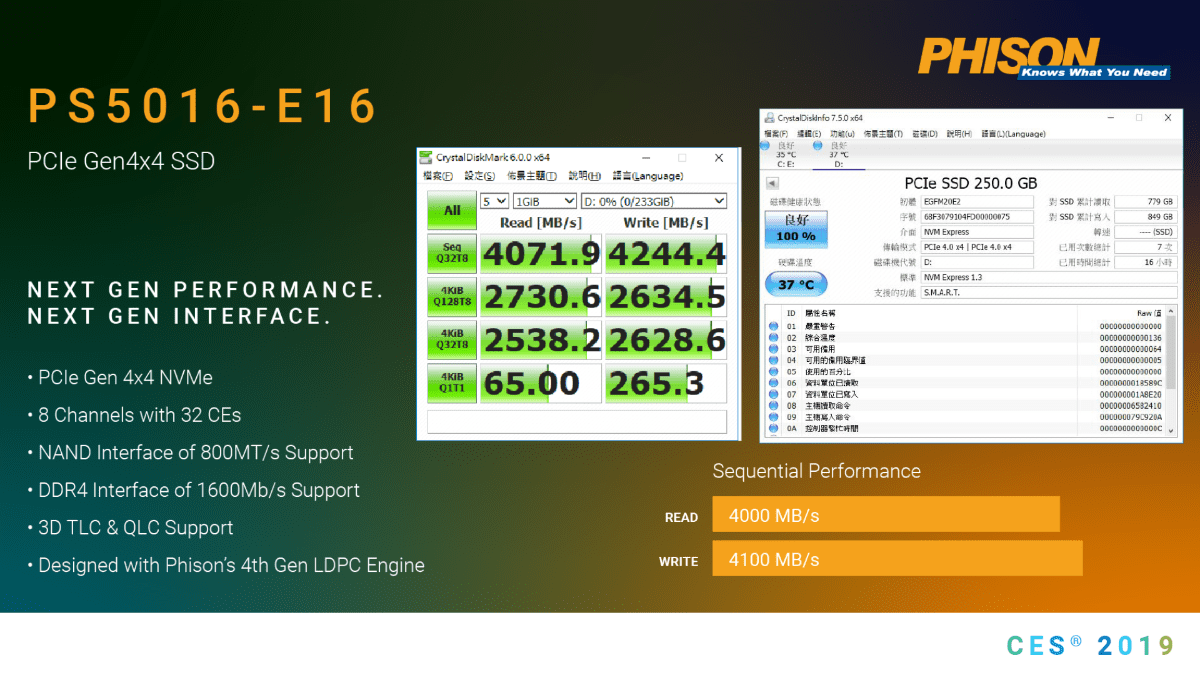The image size is (1200, 675).
Task: Click the status orb for attribute 01
Action: pyautogui.click(x=773, y=326)
